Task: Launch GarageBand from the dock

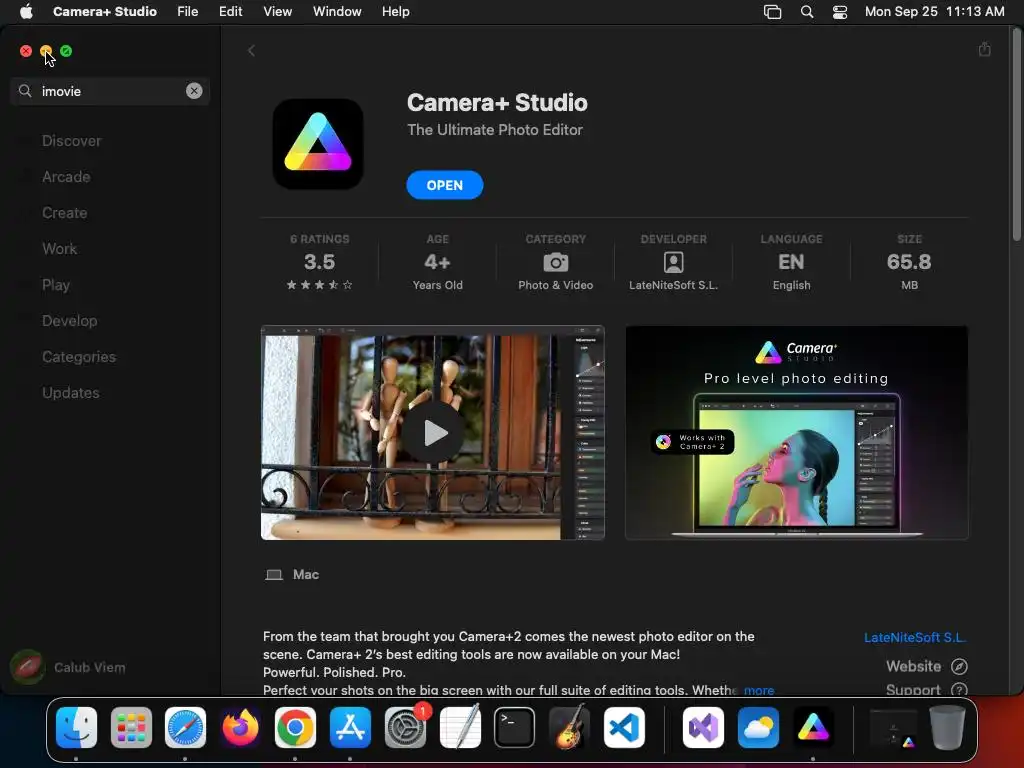Action: [569, 727]
